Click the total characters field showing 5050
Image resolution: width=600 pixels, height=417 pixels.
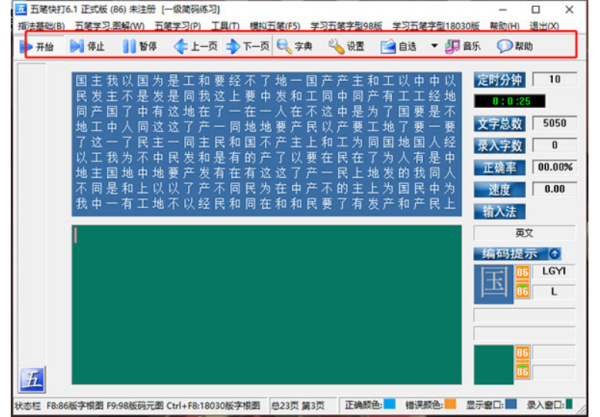(x=554, y=123)
